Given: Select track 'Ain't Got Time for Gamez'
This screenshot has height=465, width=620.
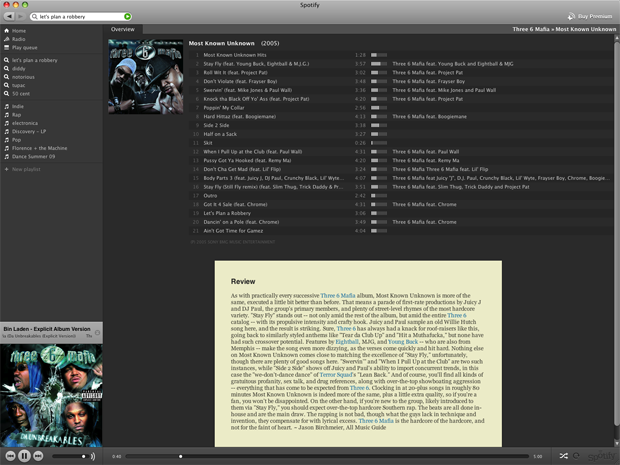Looking at the screenshot, I should click(x=233, y=231).
